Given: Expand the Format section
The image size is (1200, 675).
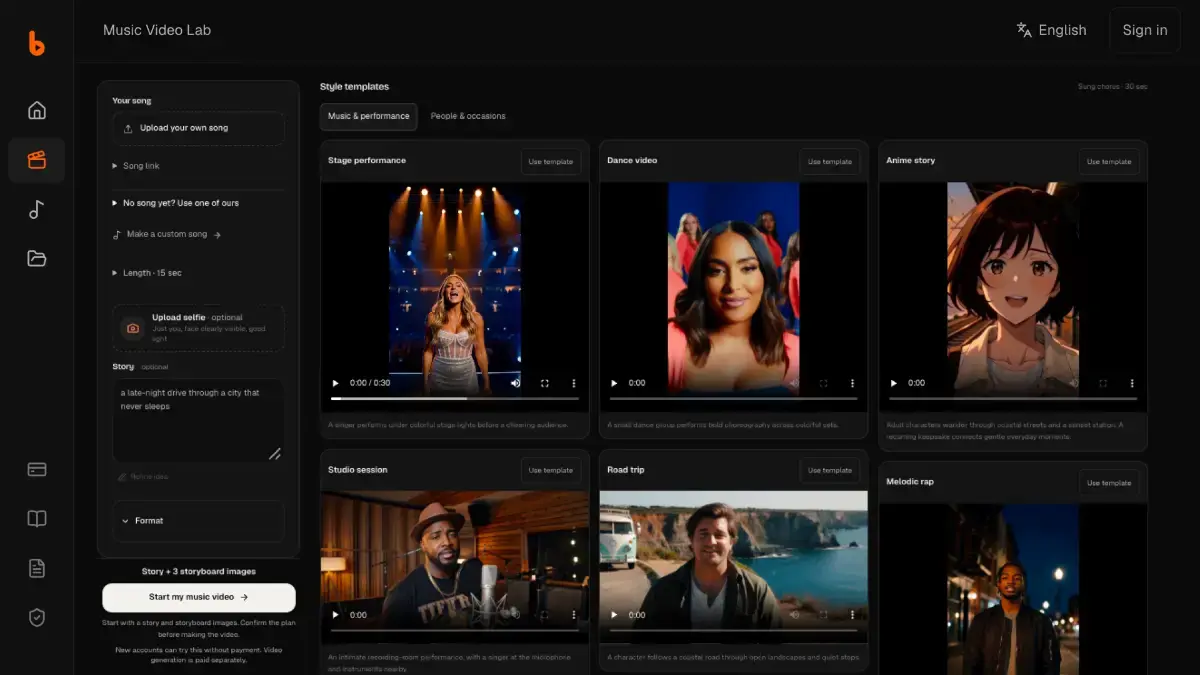Looking at the screenshot, I should (198, 521).
